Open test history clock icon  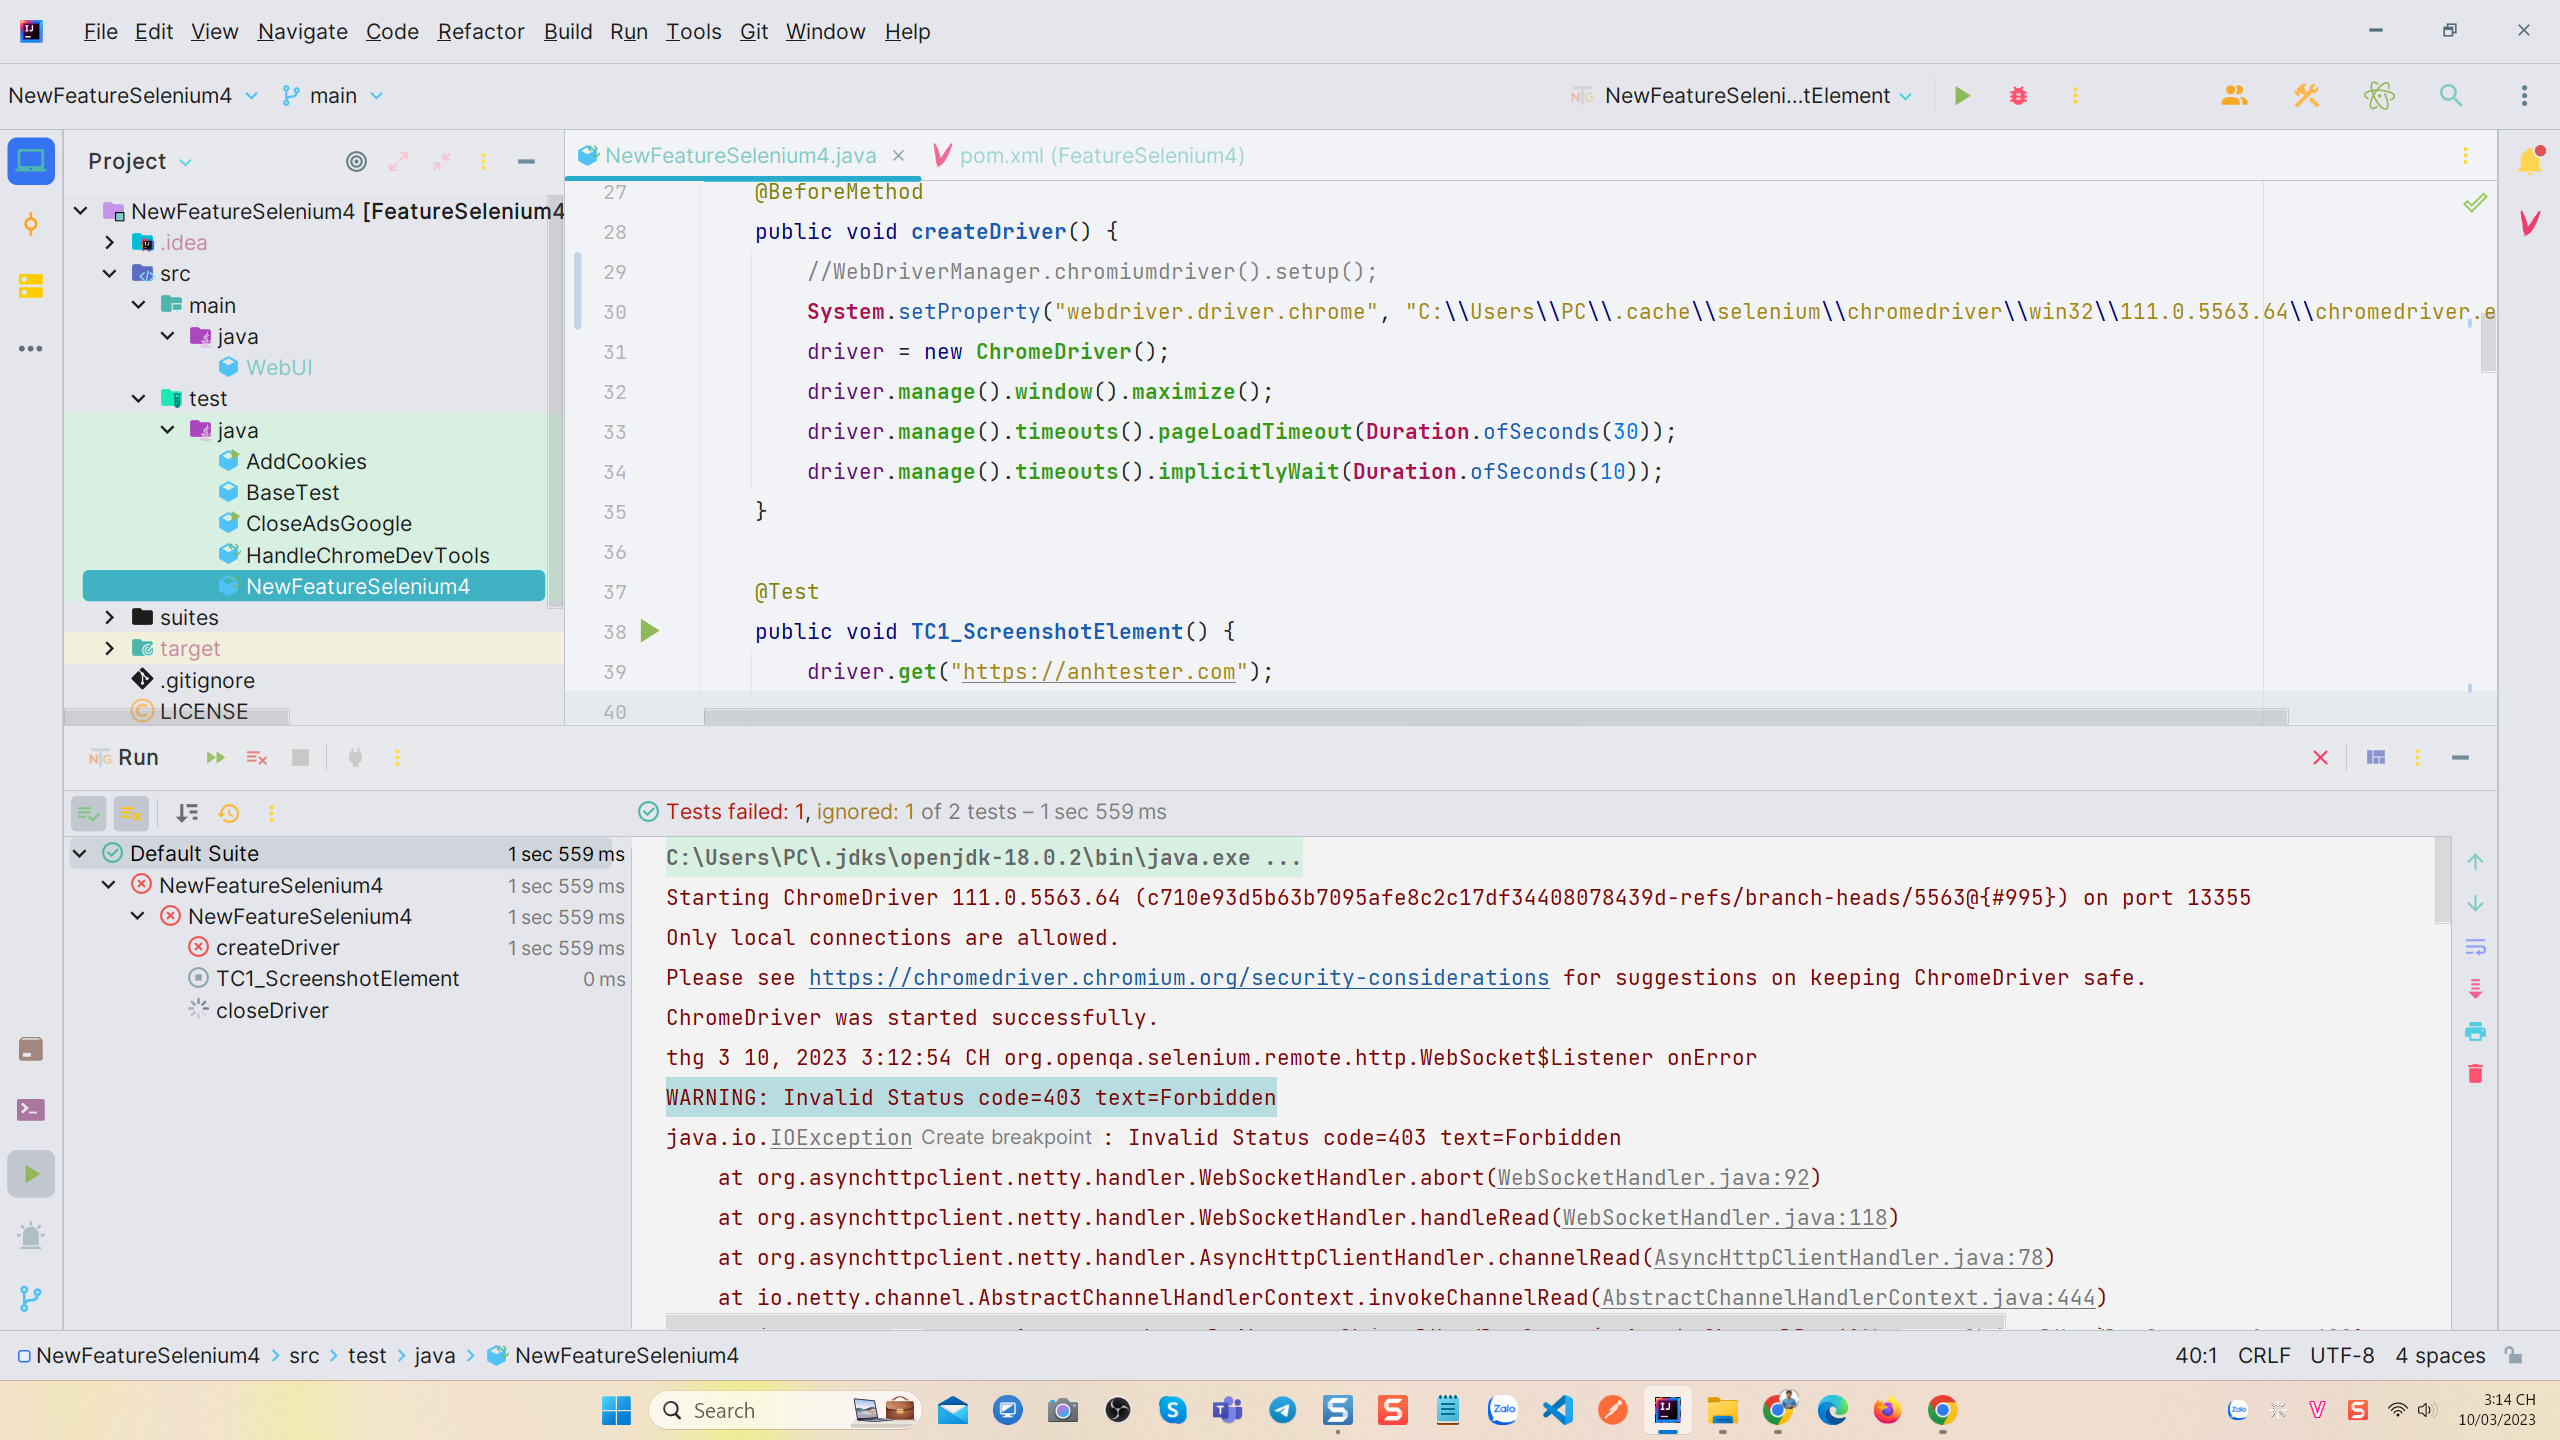[229, 814]
